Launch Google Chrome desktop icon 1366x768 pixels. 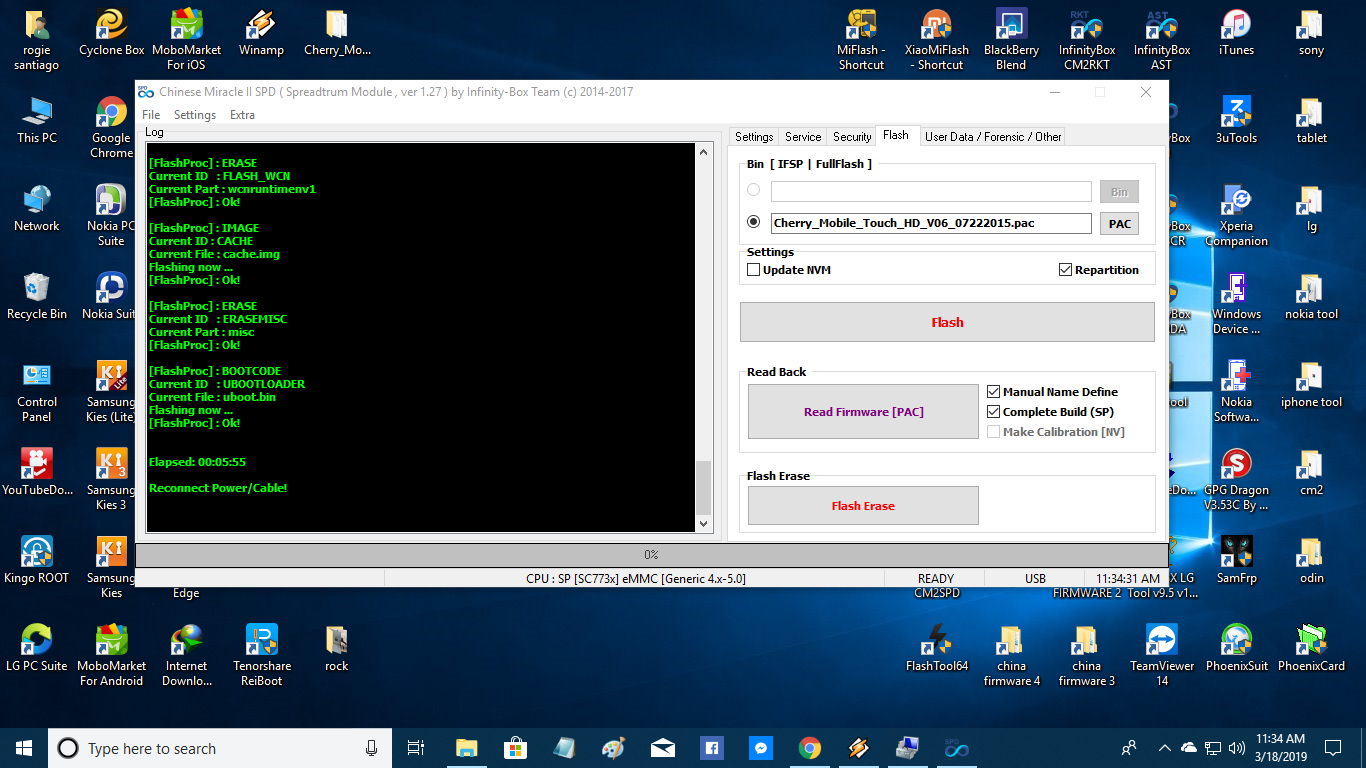click(111, 128)
